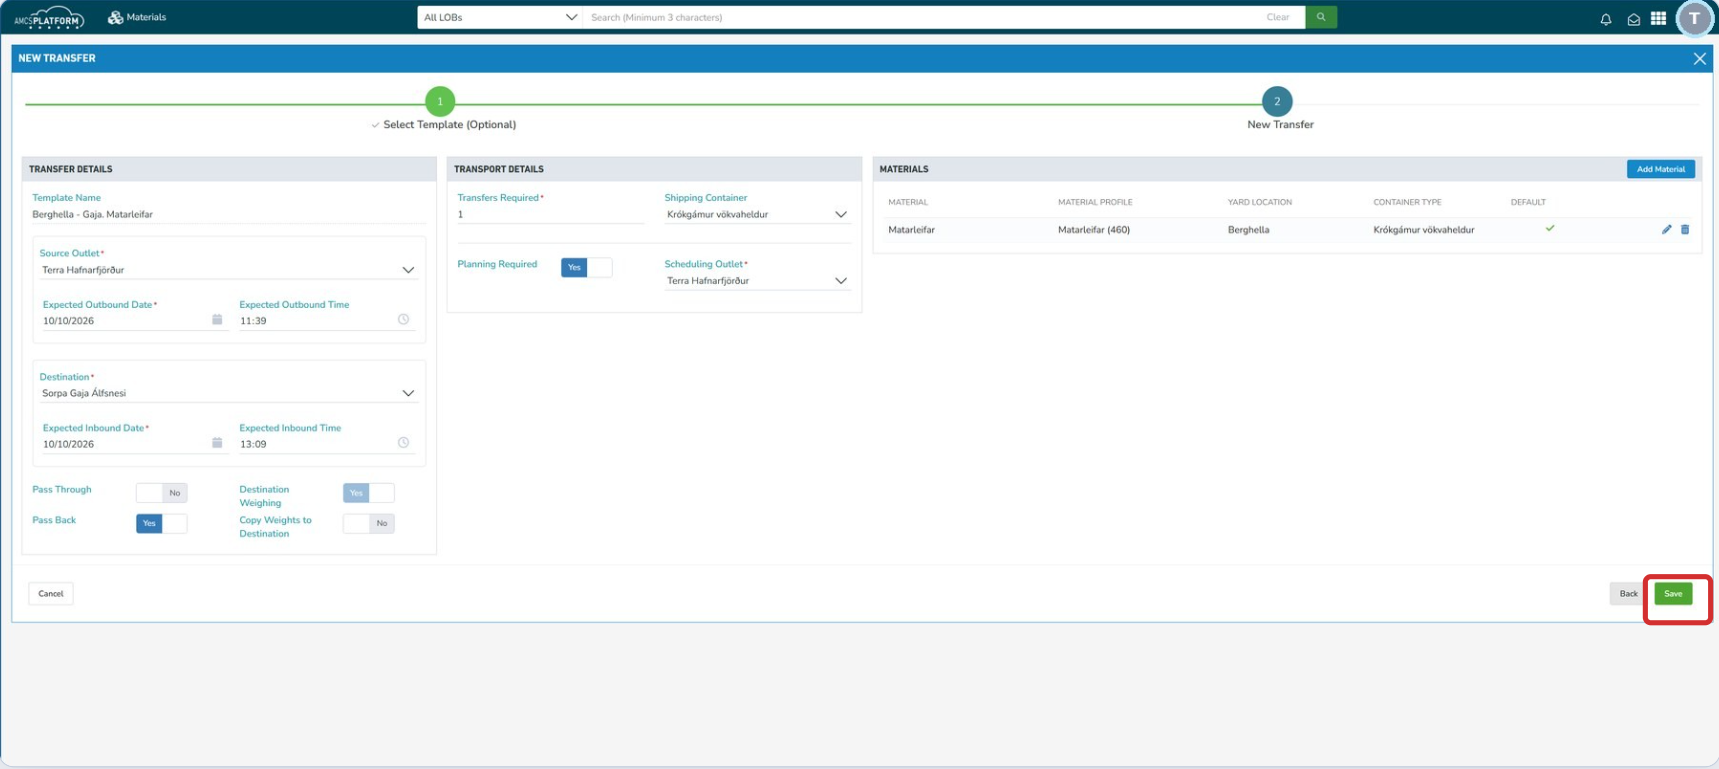Click the Save button
This screenshot has width=1719, height=769.
coord(1673,593)
